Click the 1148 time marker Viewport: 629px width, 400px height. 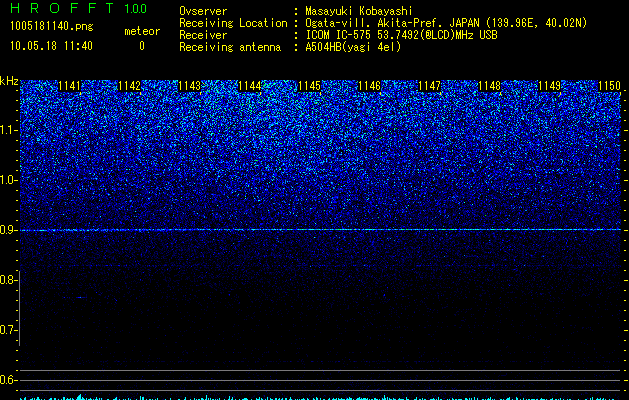pyautogui.click(x=490, y=86)
